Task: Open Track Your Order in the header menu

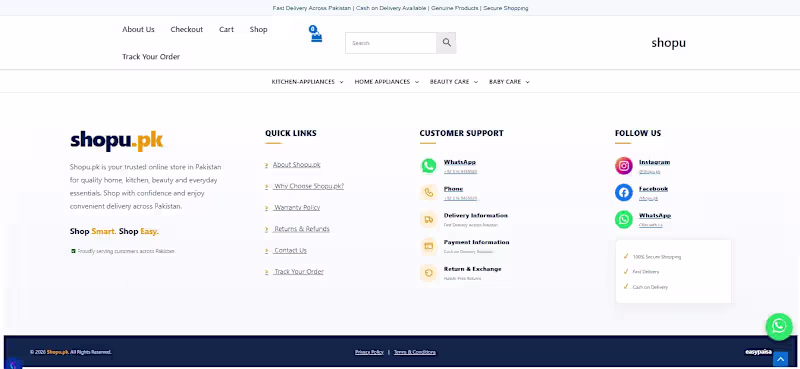Action: tap(151, 57)
